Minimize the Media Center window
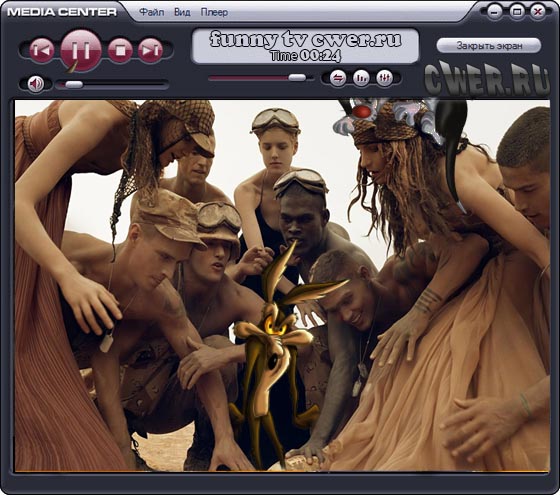560x495 pixels. pyautogui.click(x=494, y=12)
